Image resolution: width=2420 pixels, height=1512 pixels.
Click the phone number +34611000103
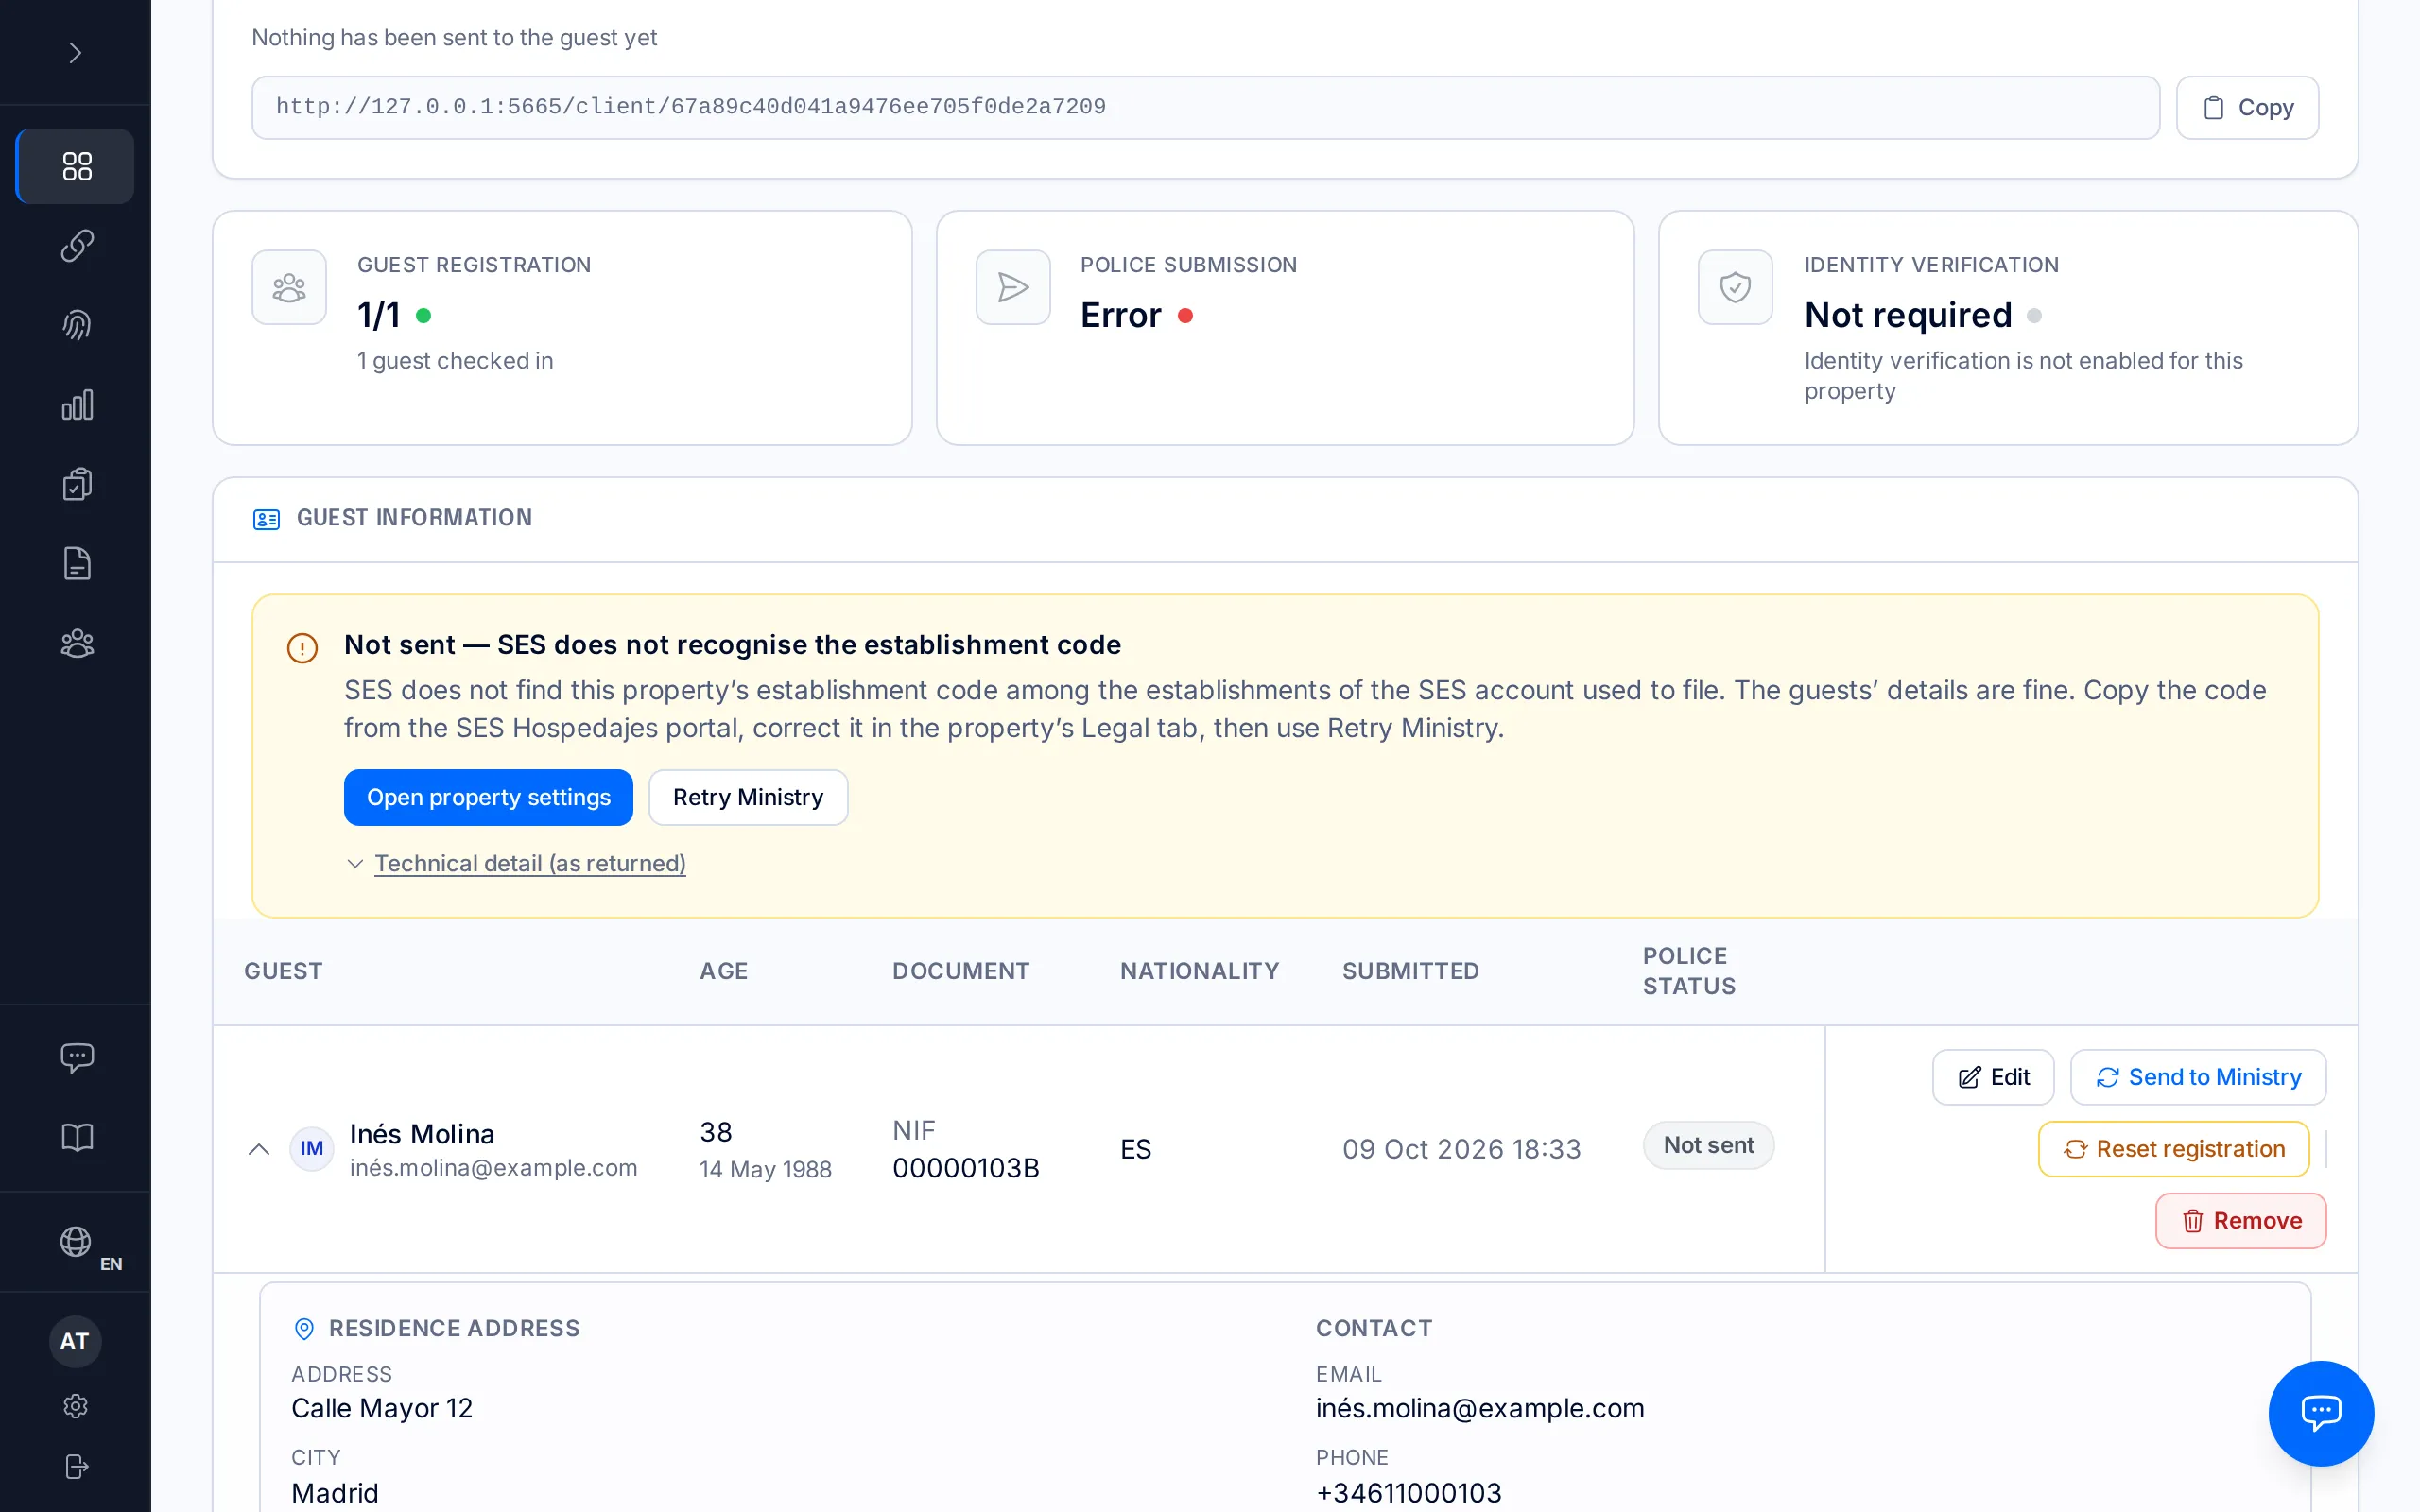point(1408,1493)
